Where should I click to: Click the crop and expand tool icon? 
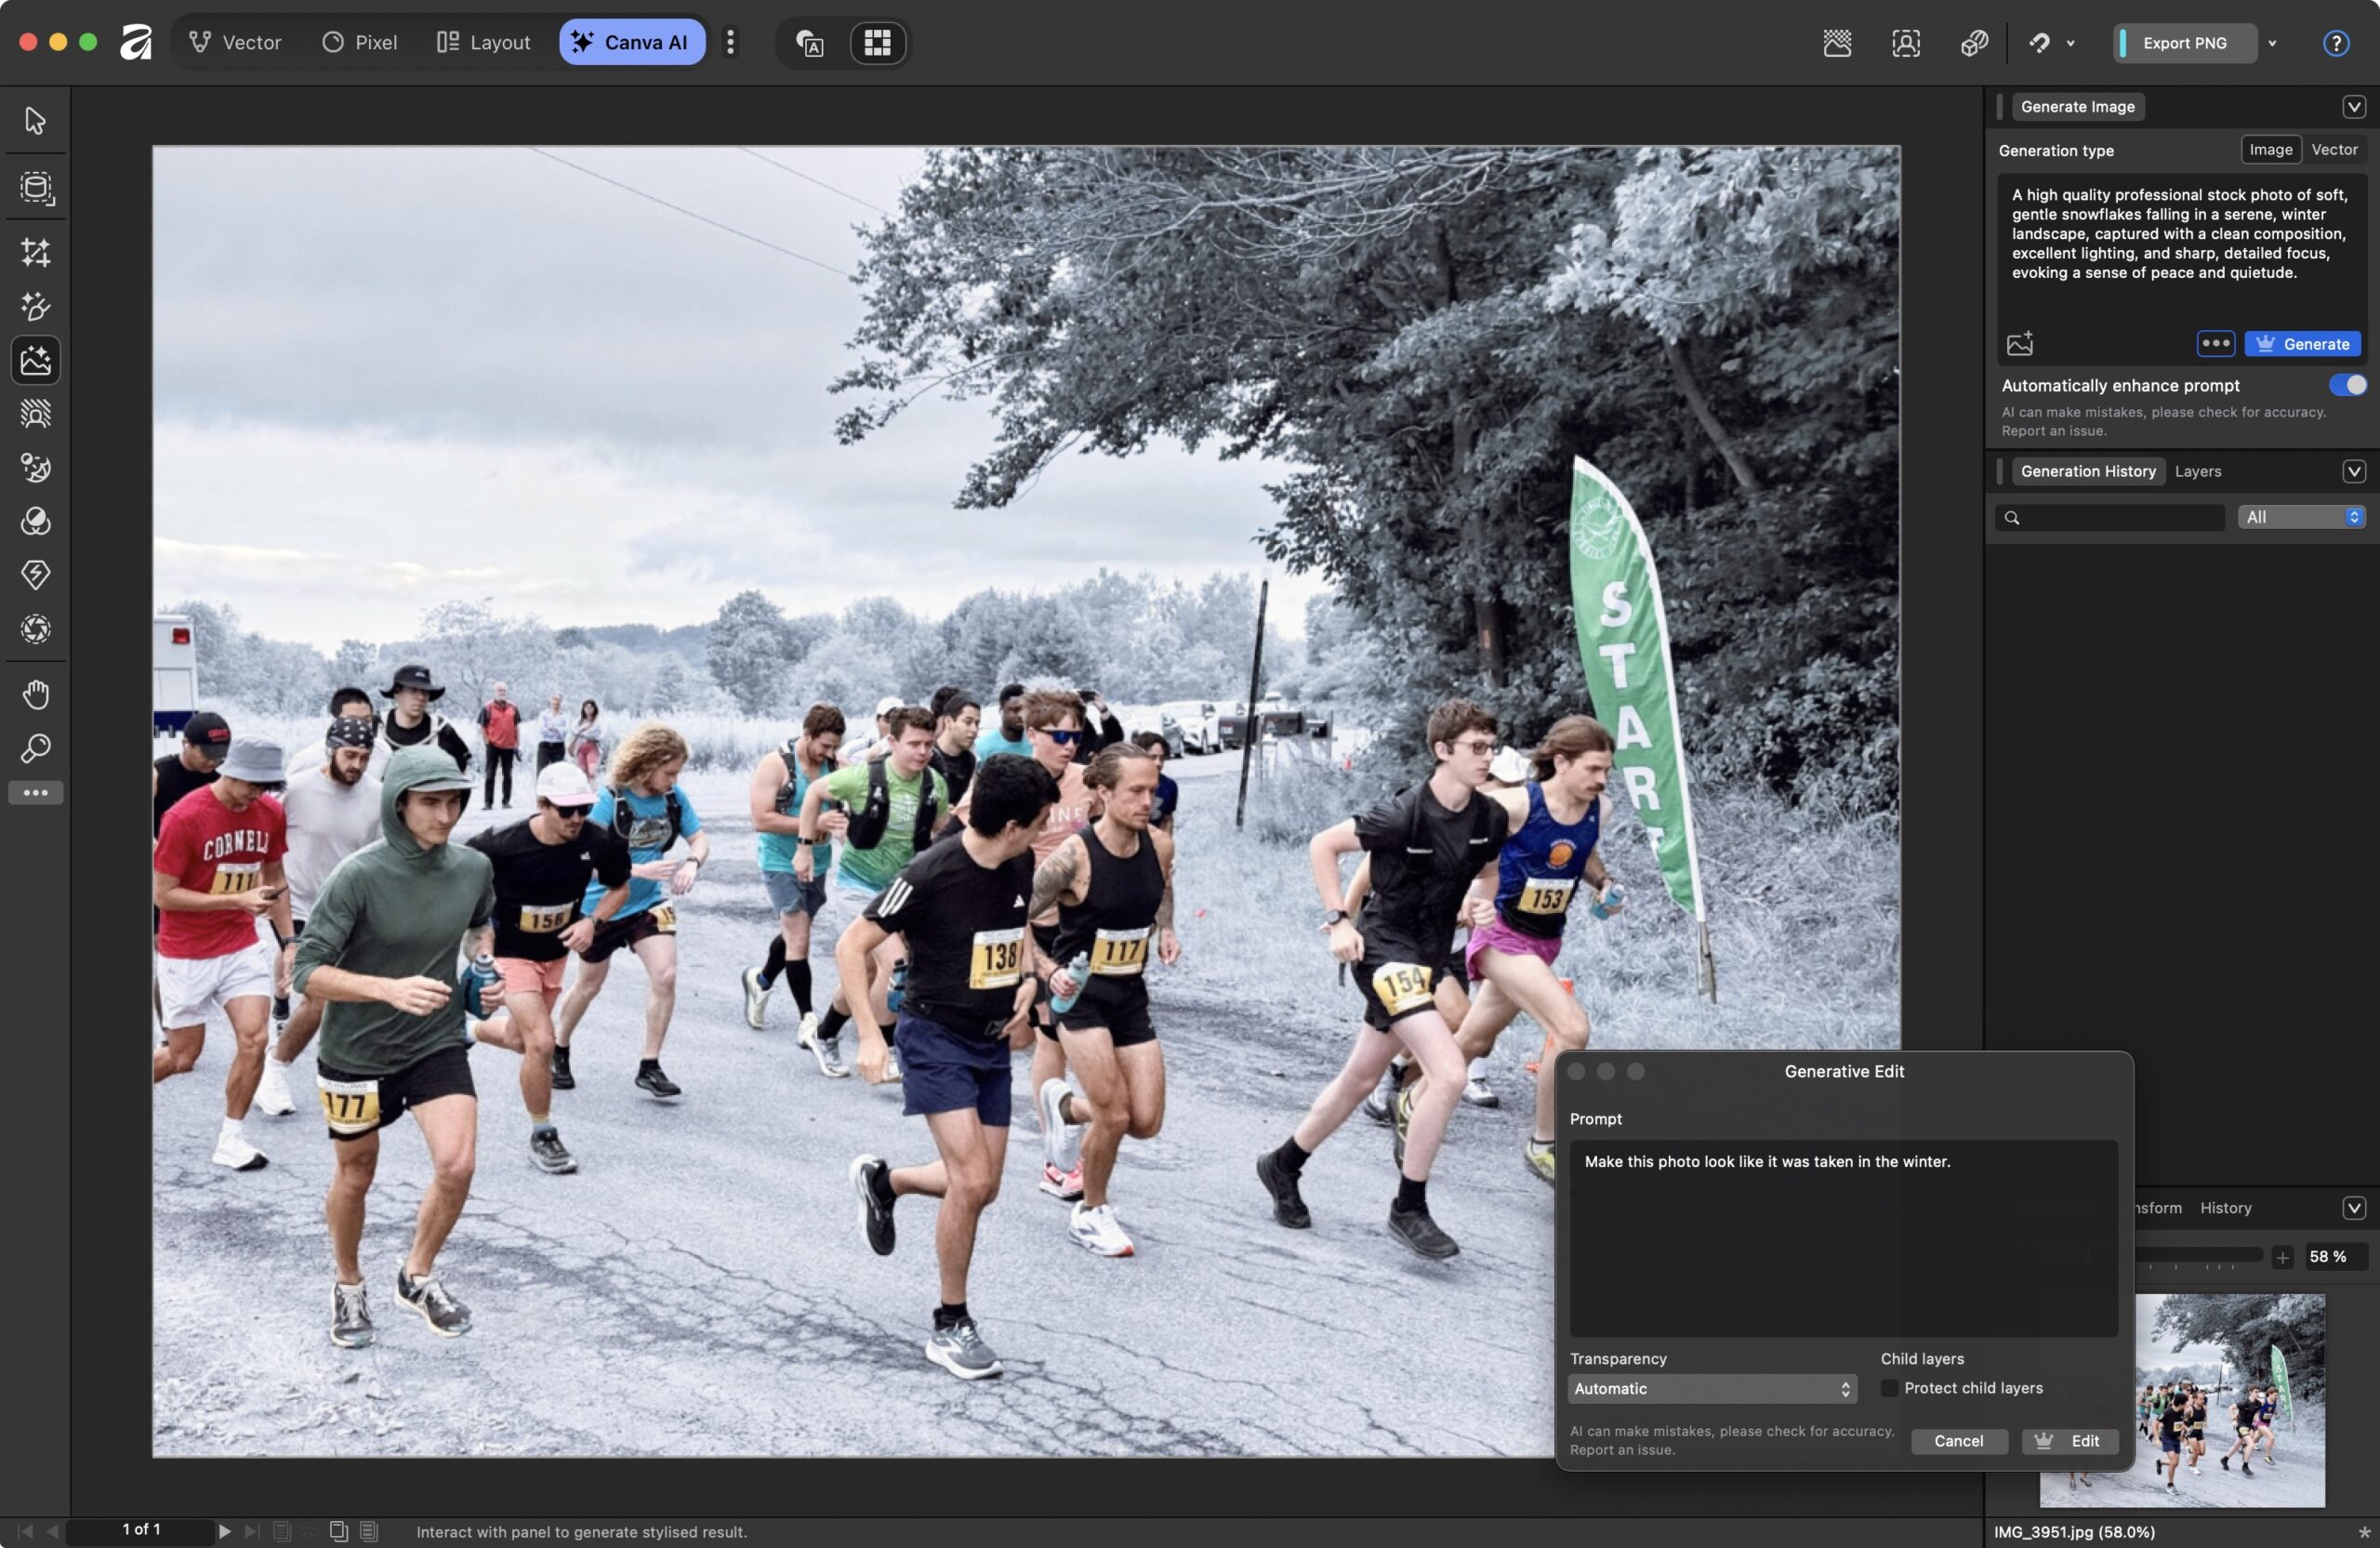(x=35, y=252)
